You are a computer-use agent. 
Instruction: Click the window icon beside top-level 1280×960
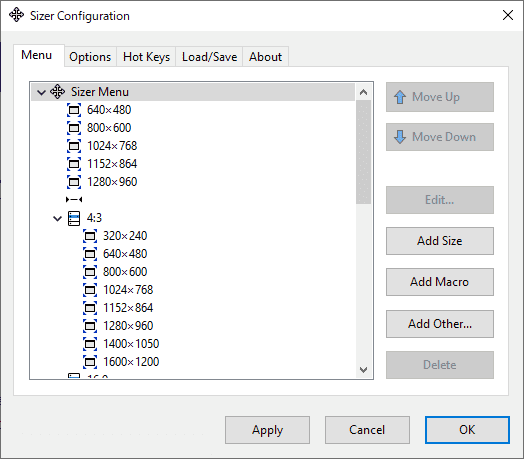click(x=74, y=182)
